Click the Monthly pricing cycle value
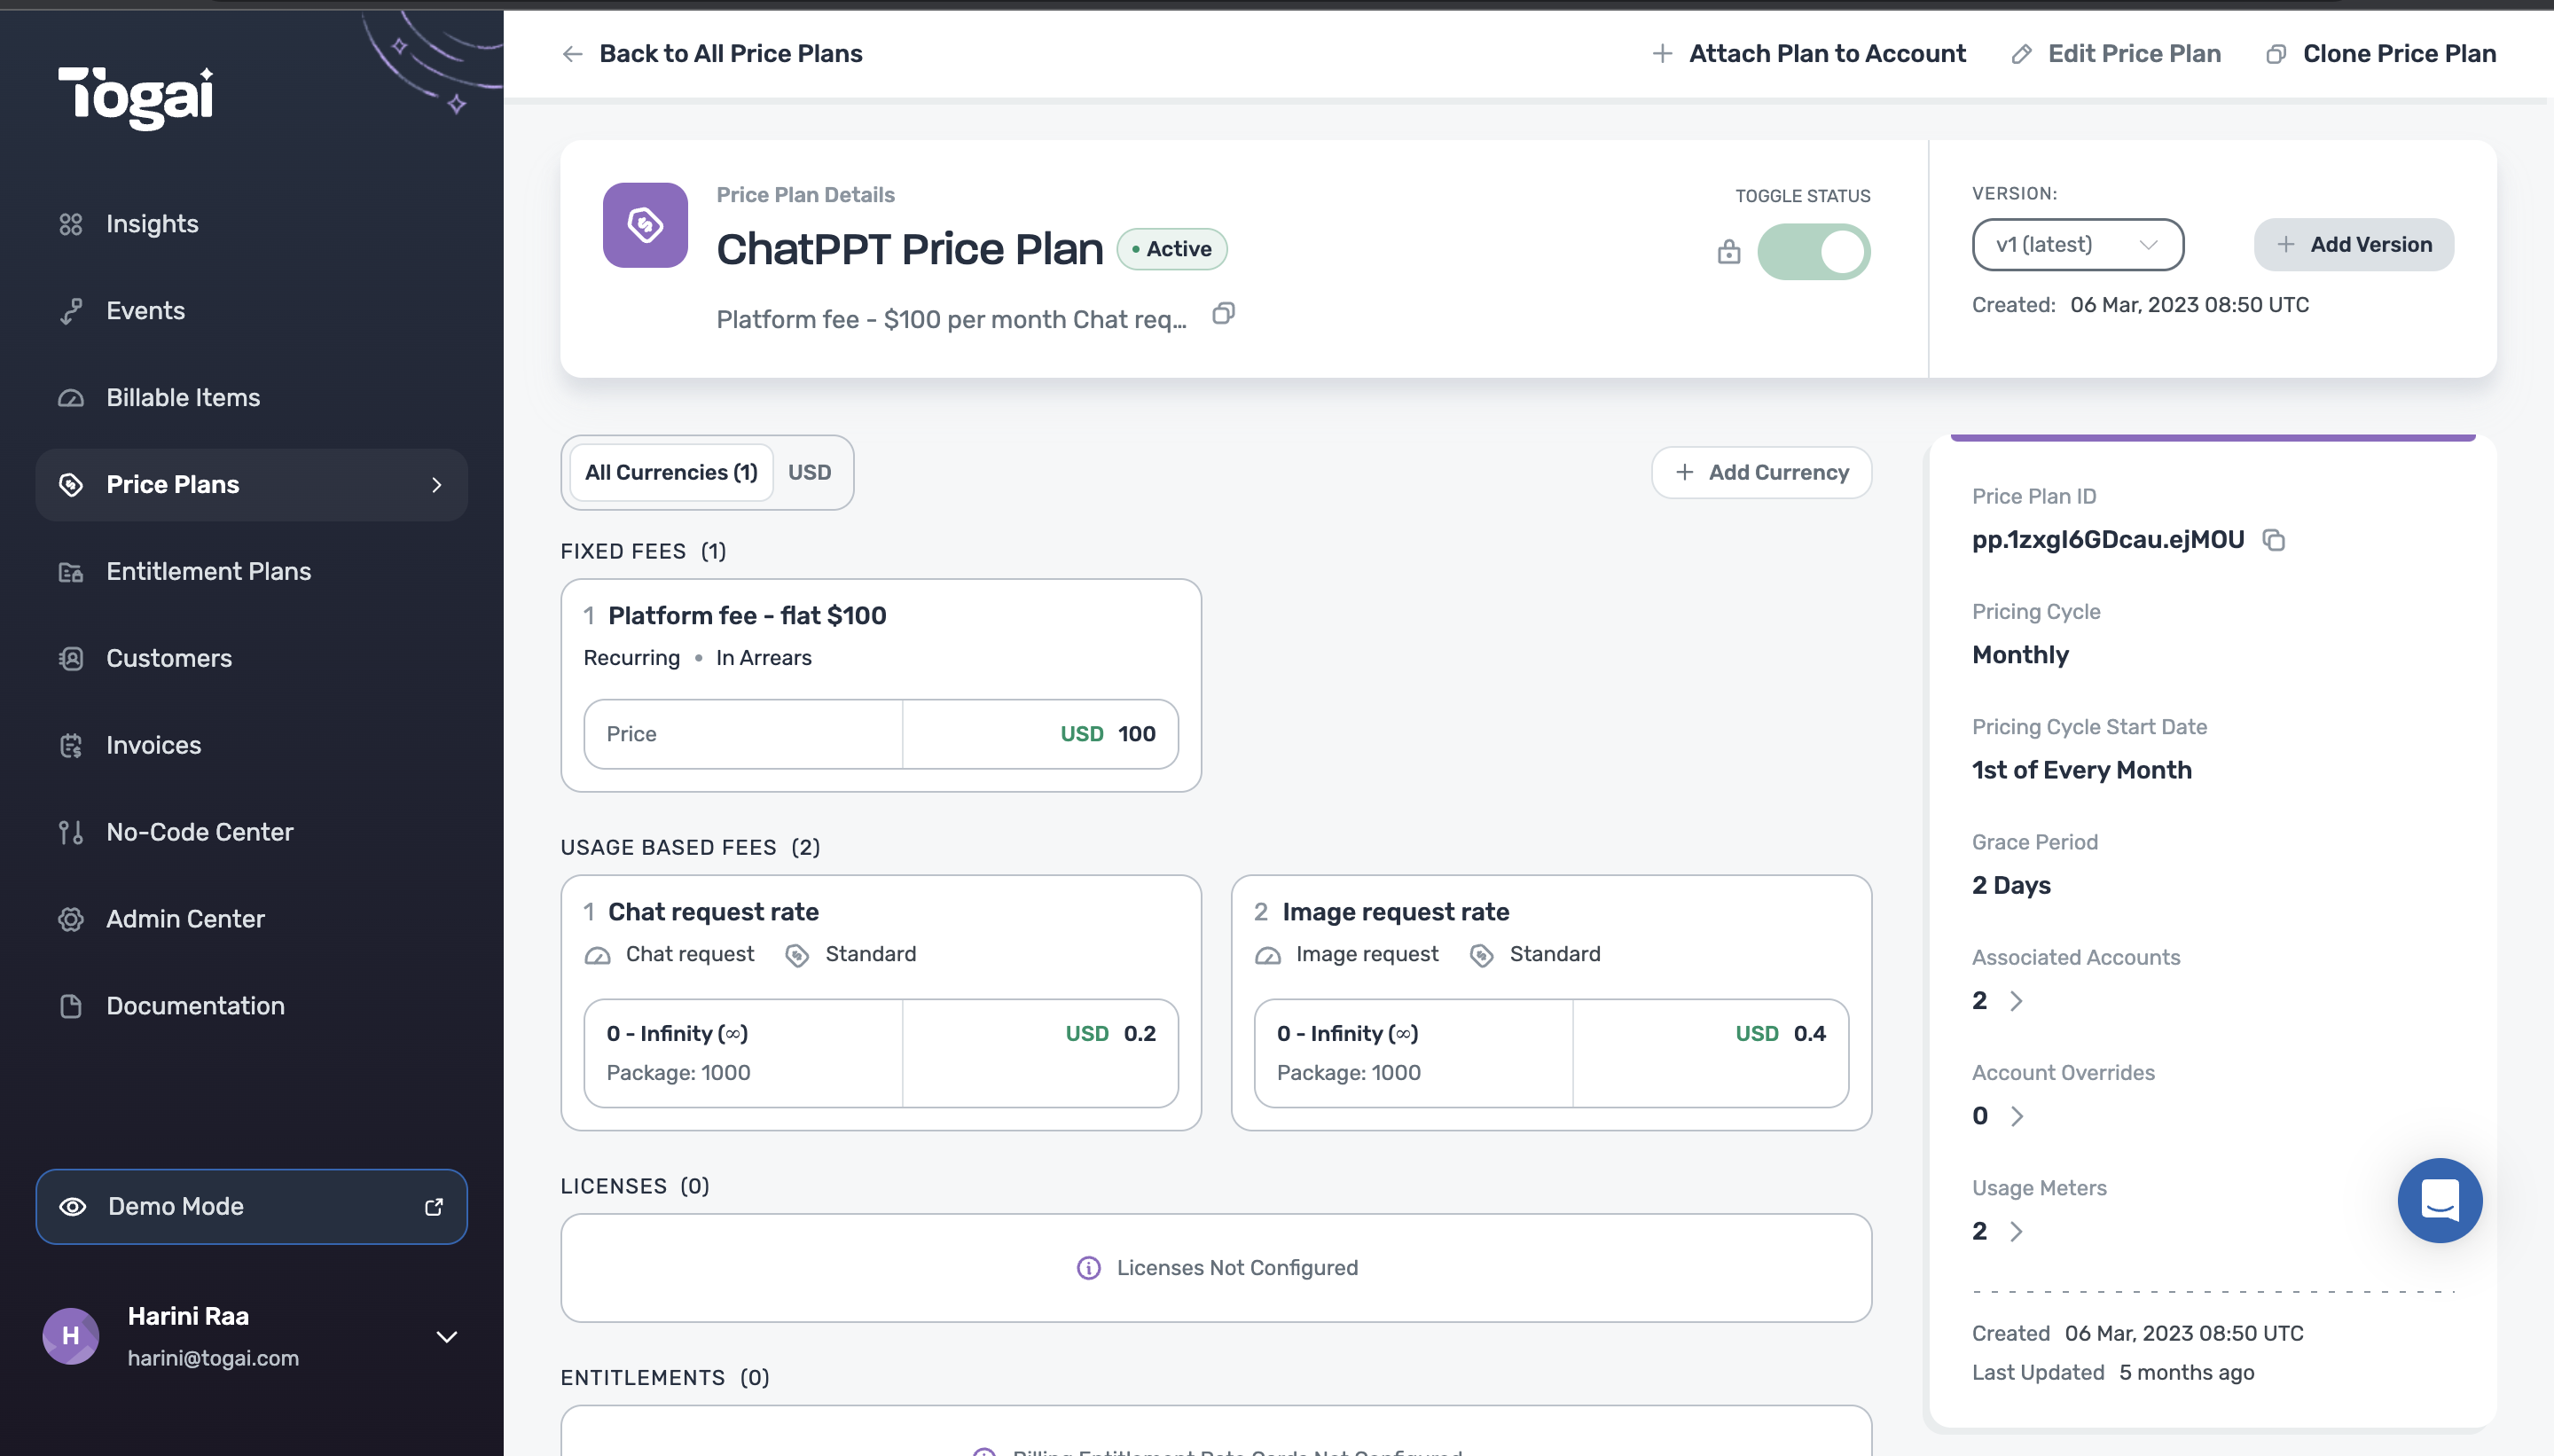 coord(2020,655)
